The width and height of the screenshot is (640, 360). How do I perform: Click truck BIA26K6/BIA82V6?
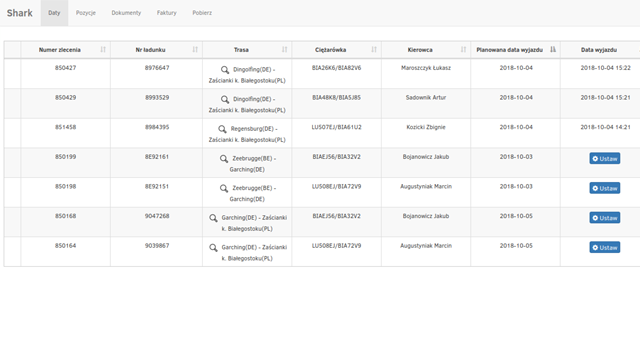point(336,68)
